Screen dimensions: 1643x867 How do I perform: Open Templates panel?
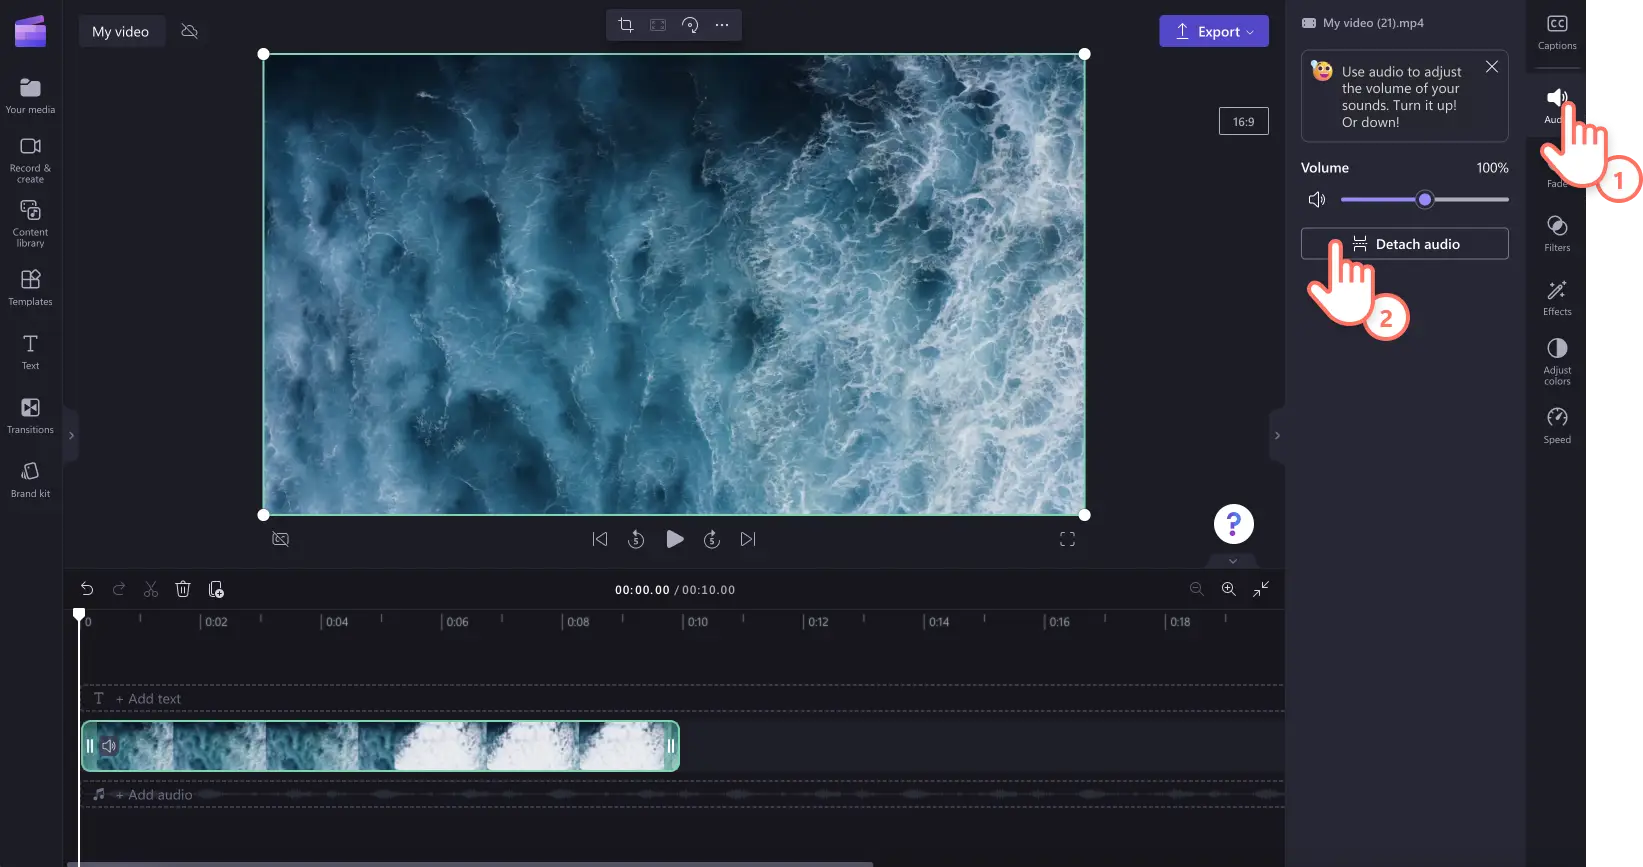point(30,287)
